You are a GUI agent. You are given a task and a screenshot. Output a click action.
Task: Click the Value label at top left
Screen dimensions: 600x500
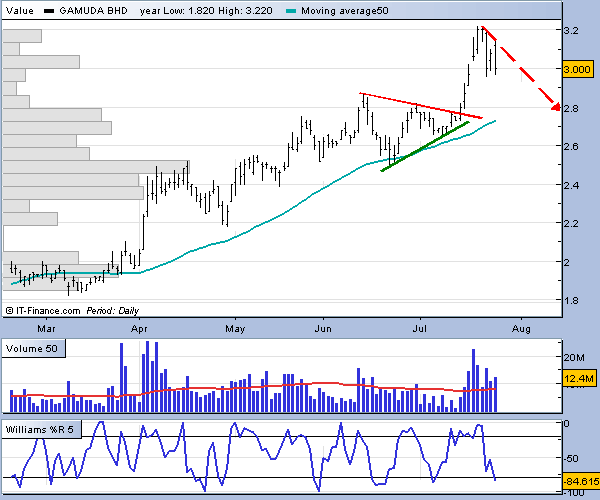[x=20, y=11]
